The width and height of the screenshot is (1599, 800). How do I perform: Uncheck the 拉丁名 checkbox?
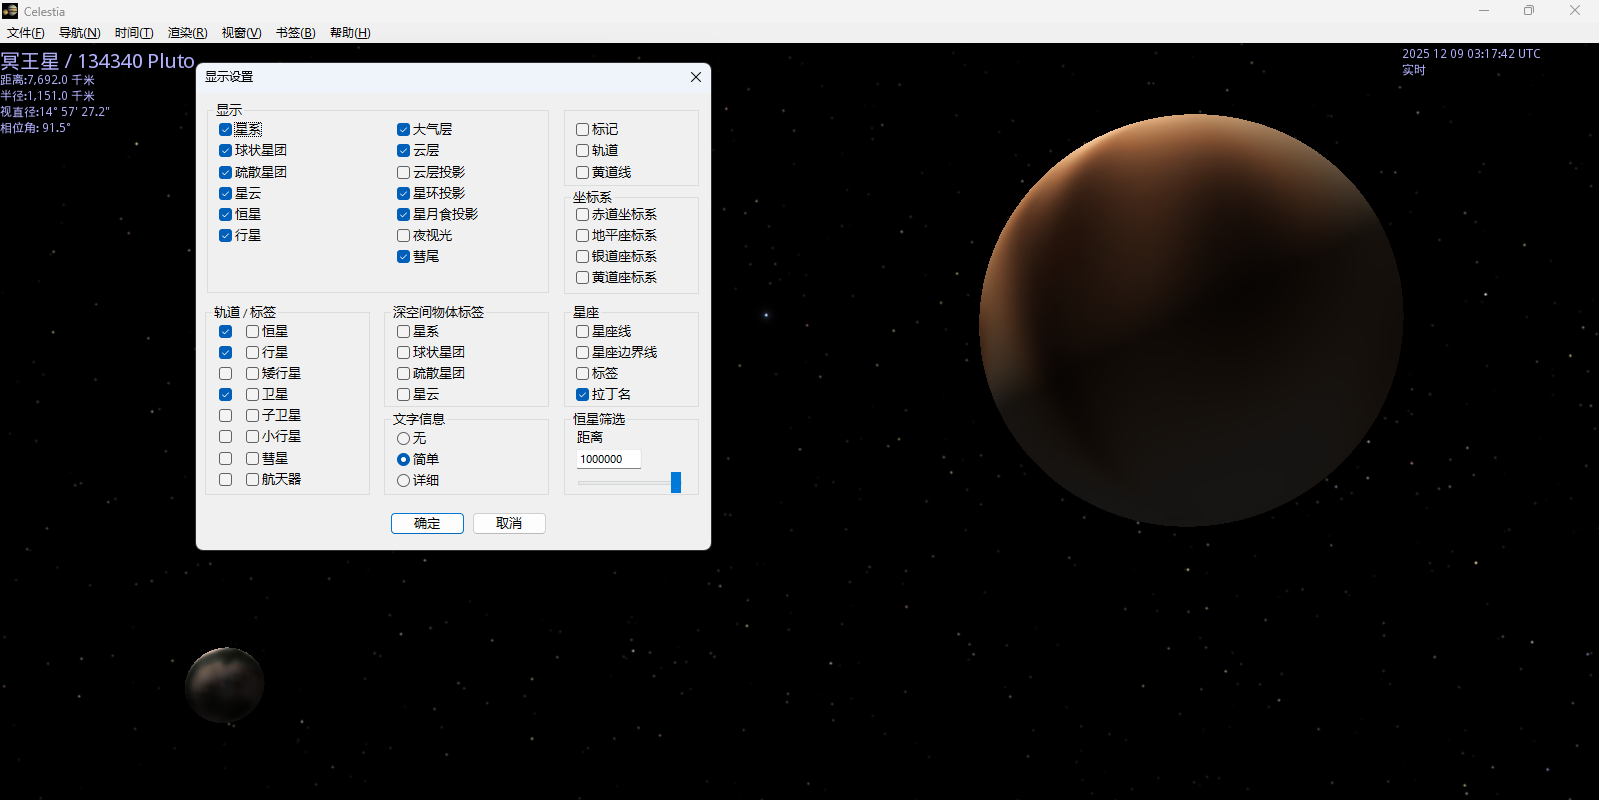click(582, 395)
